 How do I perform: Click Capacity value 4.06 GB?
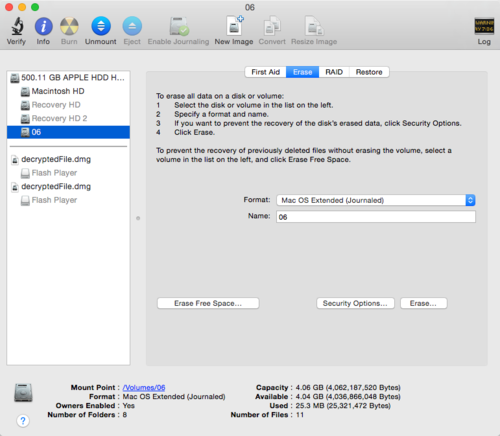tap(348, 388)
